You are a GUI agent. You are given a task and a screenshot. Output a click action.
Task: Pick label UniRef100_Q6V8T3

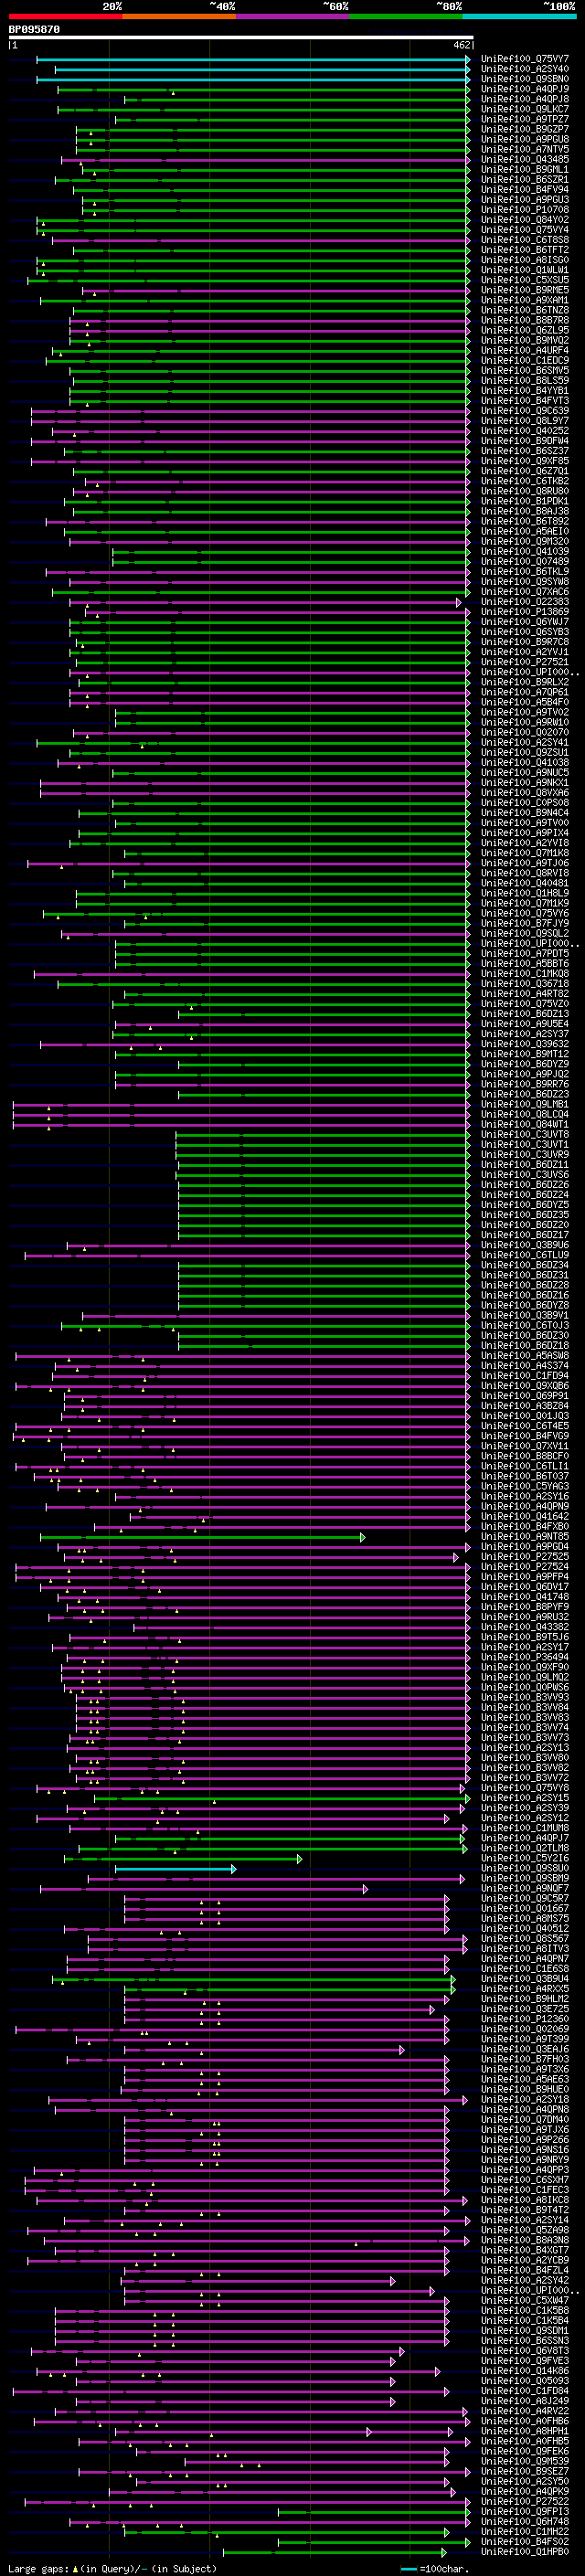(x=525, y=2352)
